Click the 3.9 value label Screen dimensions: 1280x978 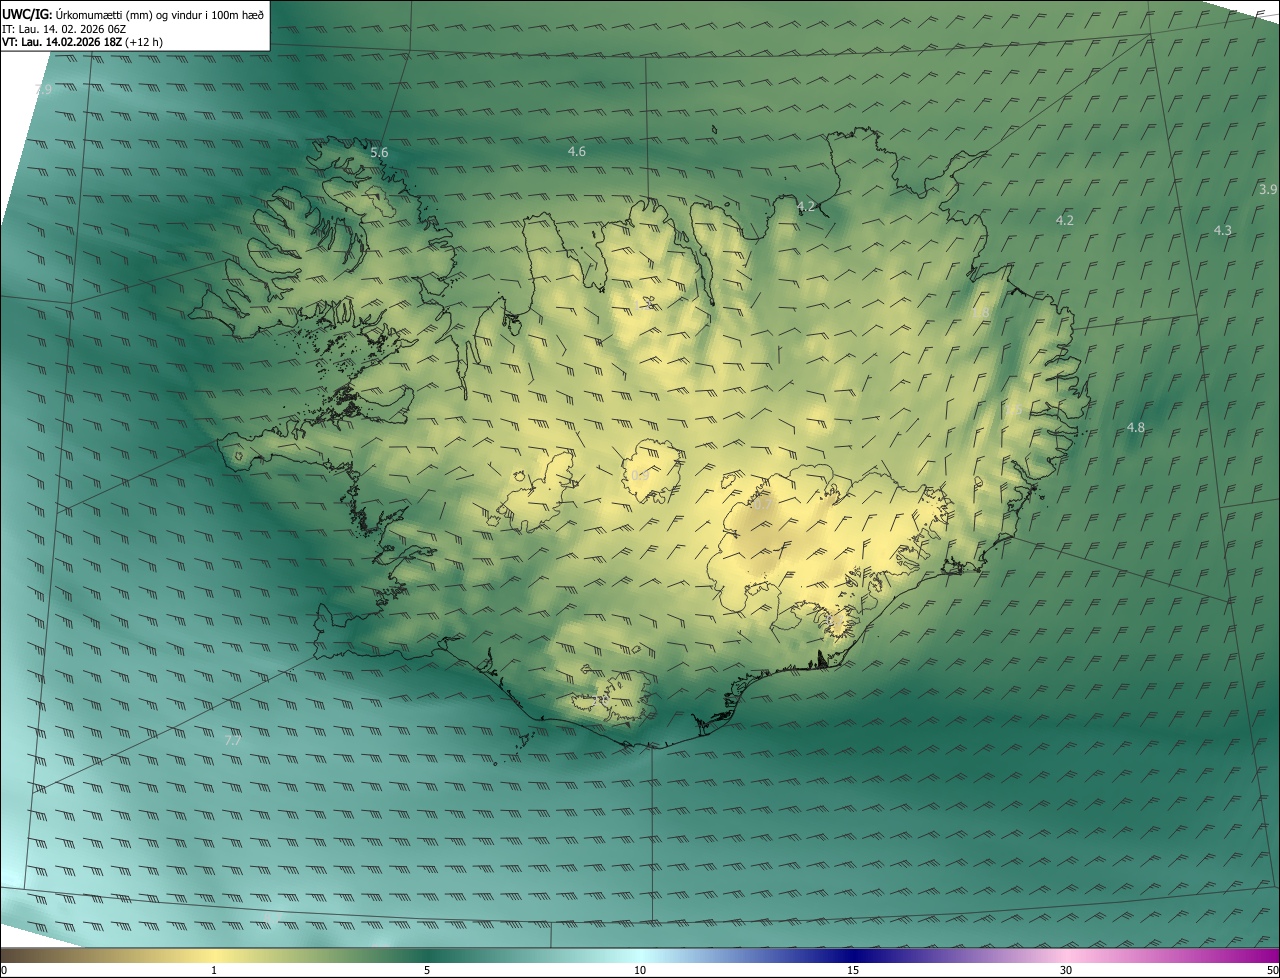pyautogui.click(x=1268, y=189)
